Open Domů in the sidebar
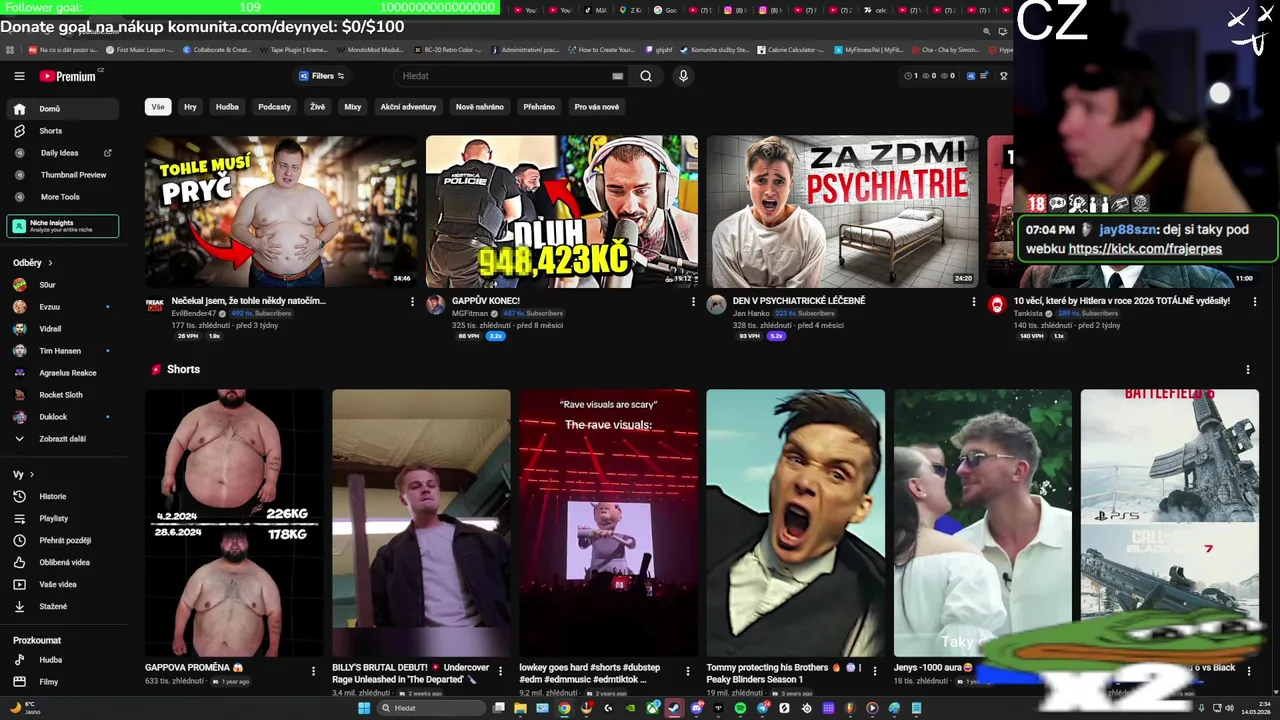 pyautogui.click(x=62, y=109)
